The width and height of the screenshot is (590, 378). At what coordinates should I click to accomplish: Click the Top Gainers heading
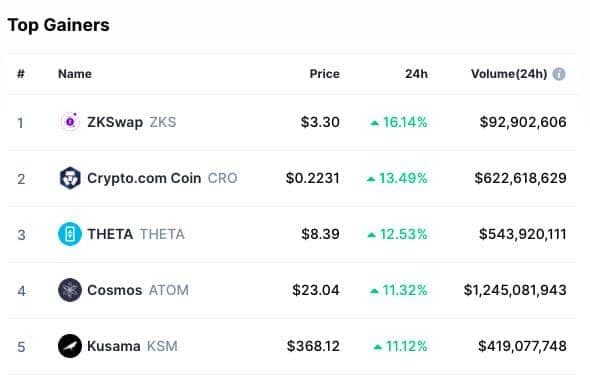(59, 25)
